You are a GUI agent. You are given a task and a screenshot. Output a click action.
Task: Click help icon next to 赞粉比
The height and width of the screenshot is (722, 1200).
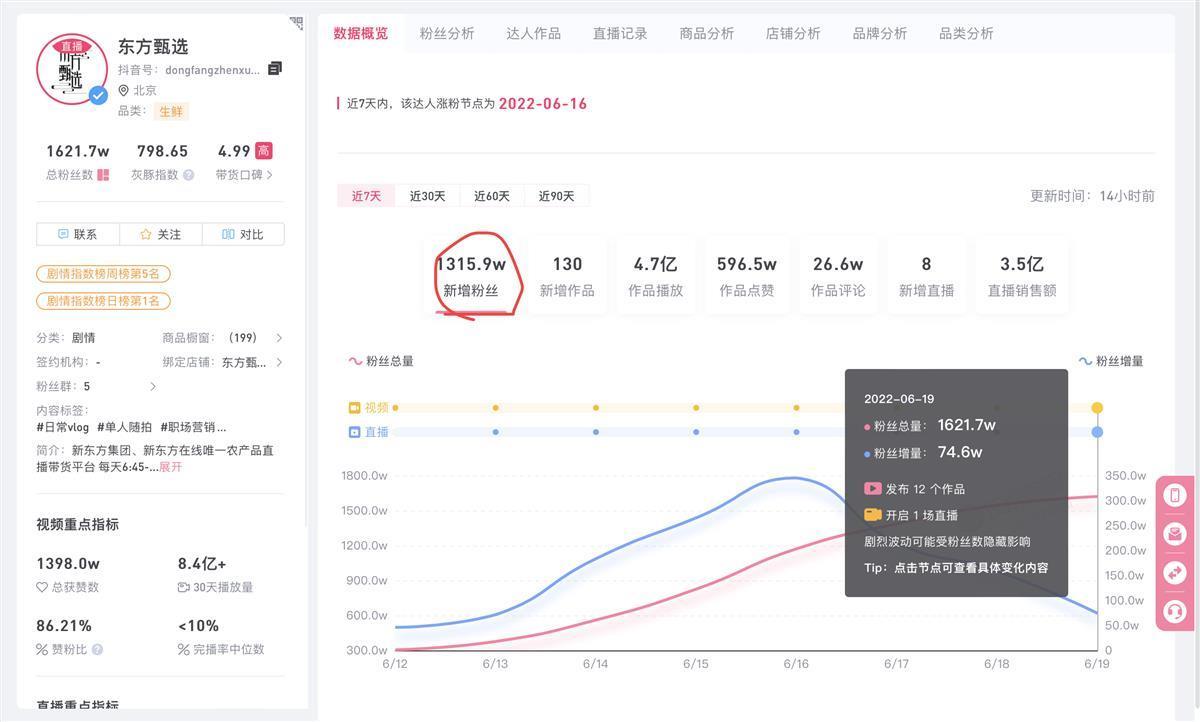coord(97,650)
